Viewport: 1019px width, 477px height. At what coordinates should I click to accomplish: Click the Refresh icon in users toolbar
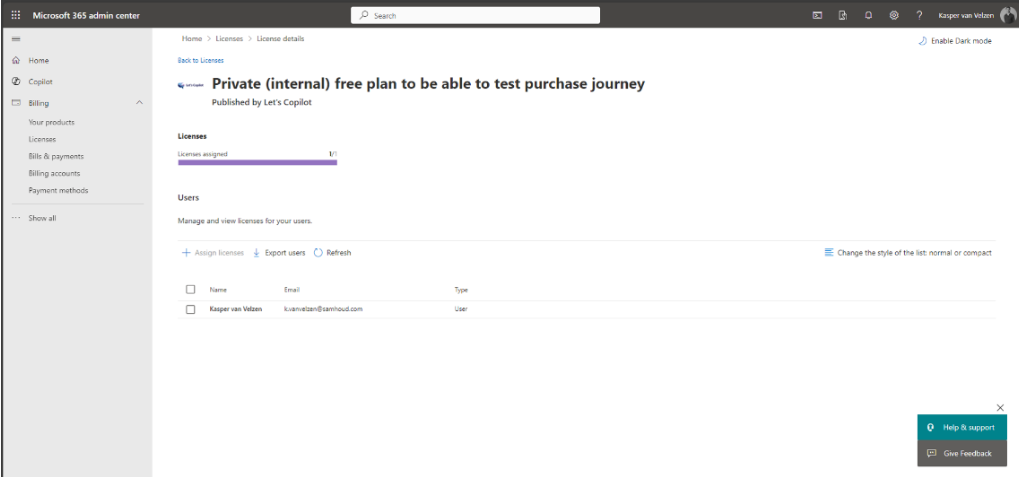pyautogui.click(x=318, y=253)
